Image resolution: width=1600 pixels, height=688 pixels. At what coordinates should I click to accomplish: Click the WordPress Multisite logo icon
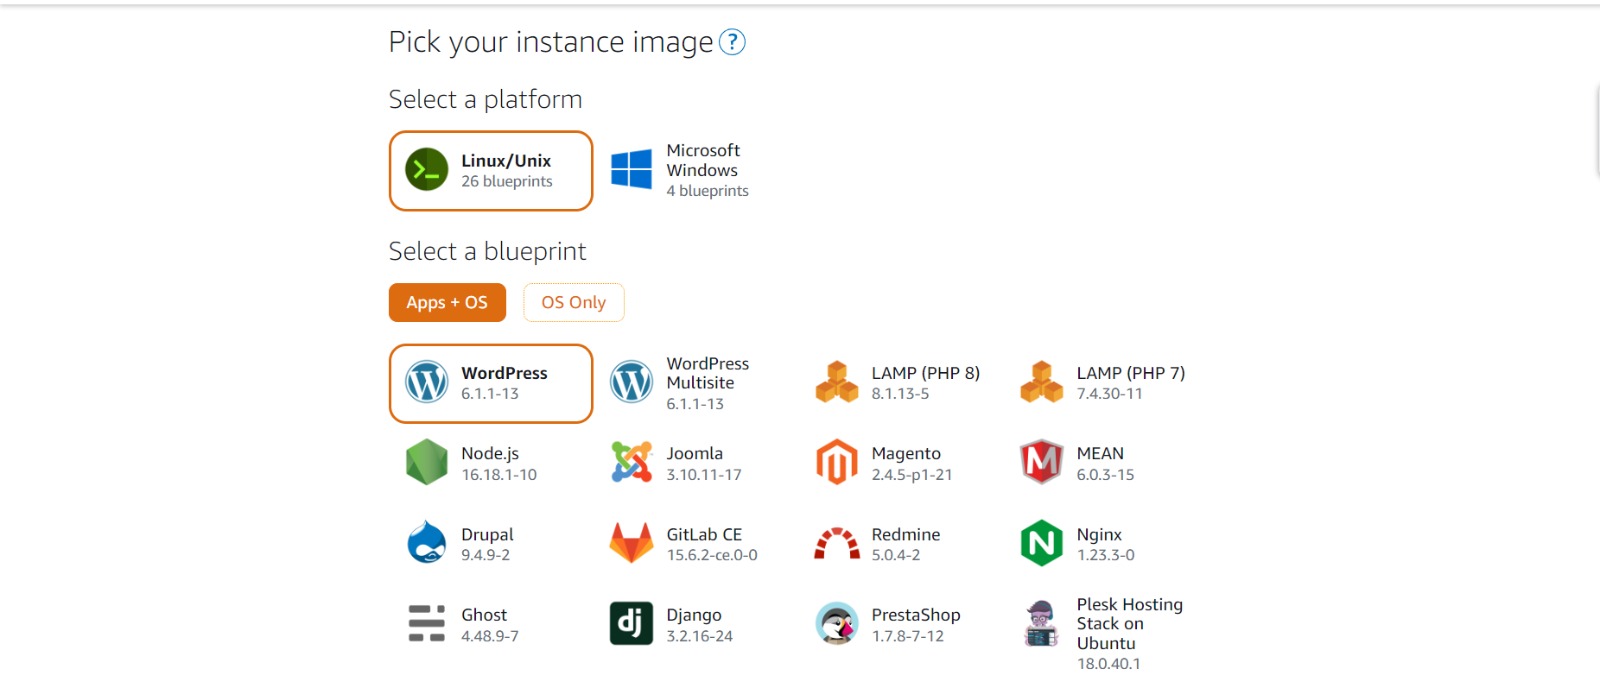tap(631, 382)
